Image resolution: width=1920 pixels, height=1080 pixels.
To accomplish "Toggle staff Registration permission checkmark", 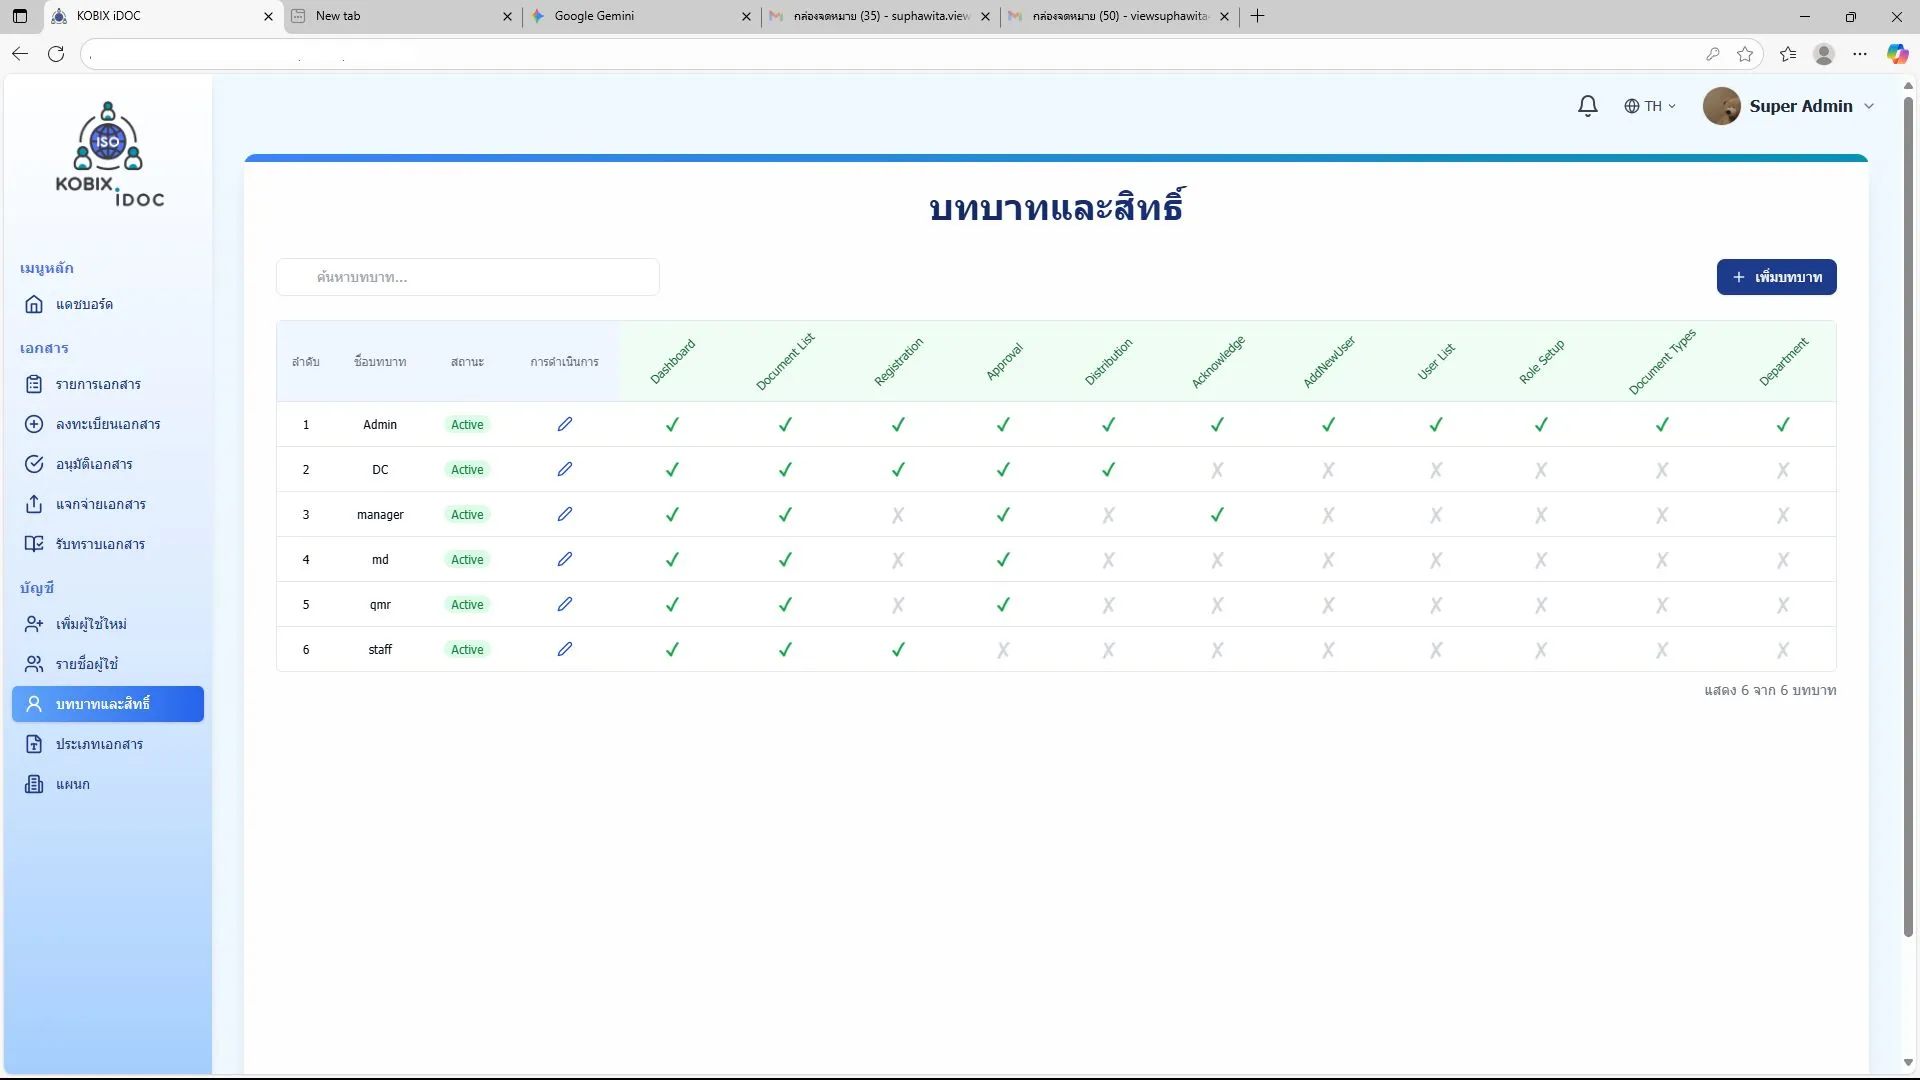I will 898,650.
